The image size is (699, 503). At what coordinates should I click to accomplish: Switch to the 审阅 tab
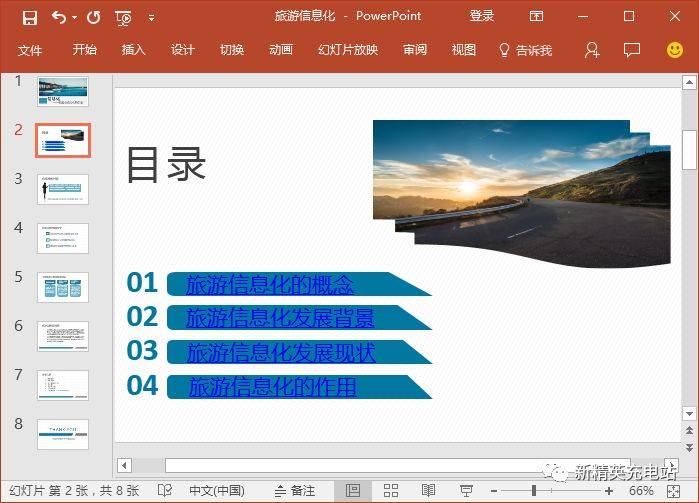coord(415,49)
